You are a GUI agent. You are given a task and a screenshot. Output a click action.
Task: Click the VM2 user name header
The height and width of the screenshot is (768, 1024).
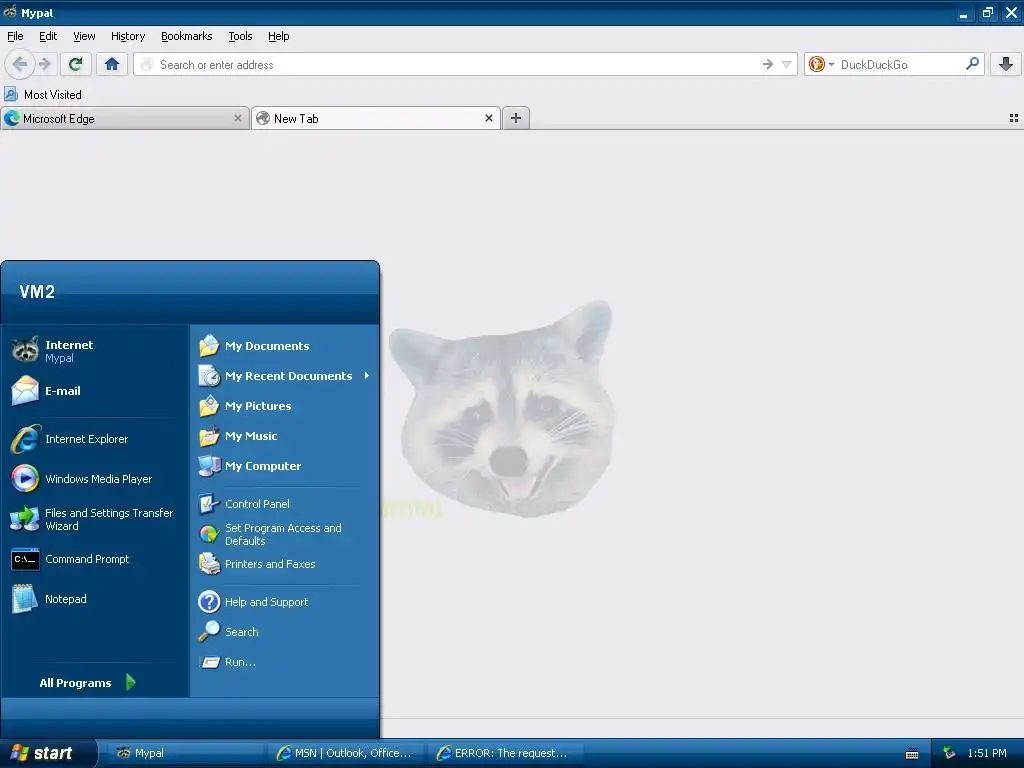click(x=37, y=291)
